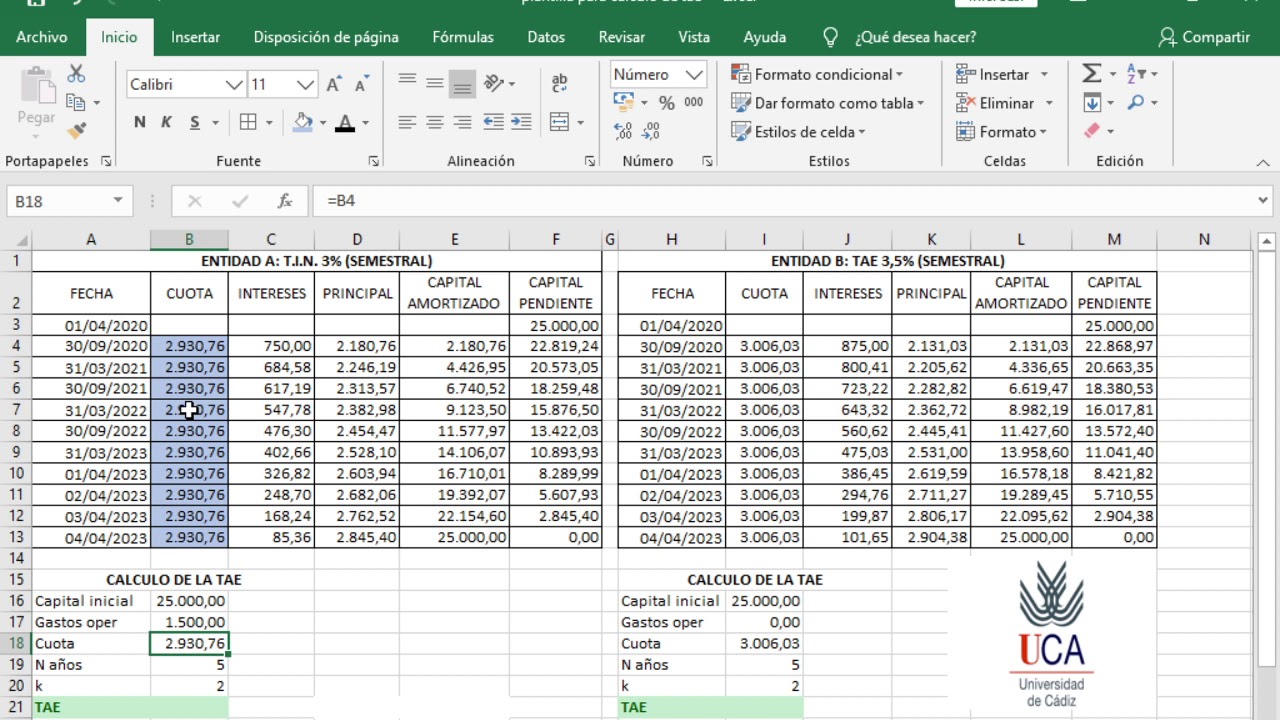Click the Cut scissors icon
Image resolution: width=1280 pixels, height=720 pixels.
(x=77, y=74)
